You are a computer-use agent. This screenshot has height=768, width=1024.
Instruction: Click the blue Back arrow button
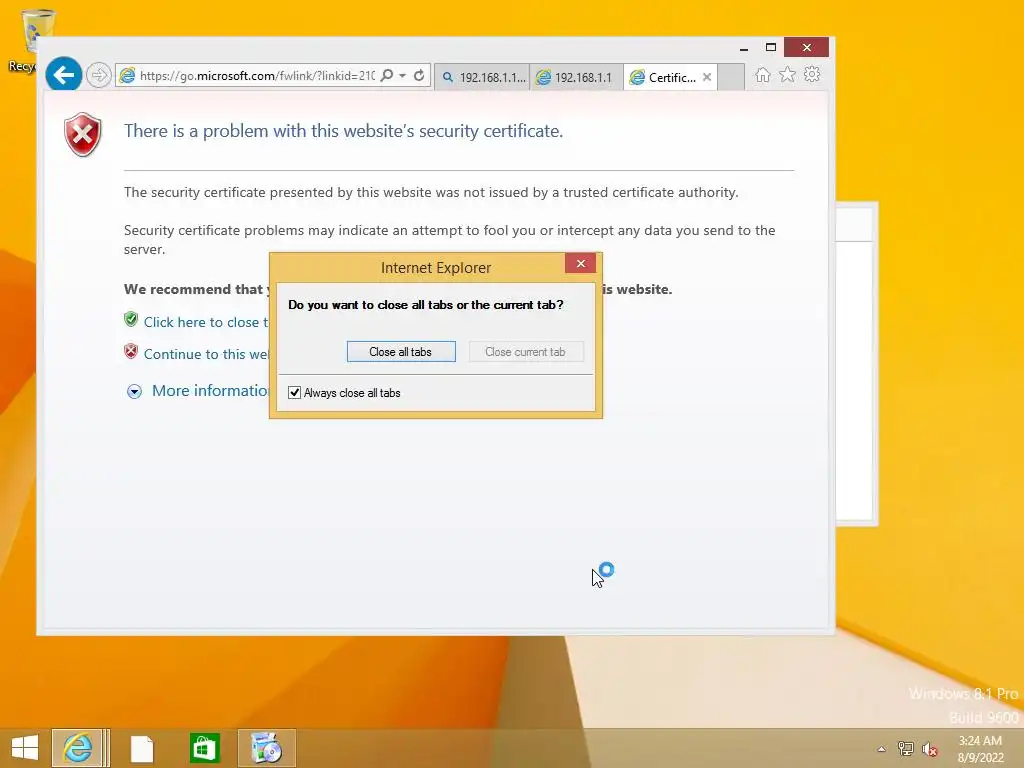(x=63, y=75)
